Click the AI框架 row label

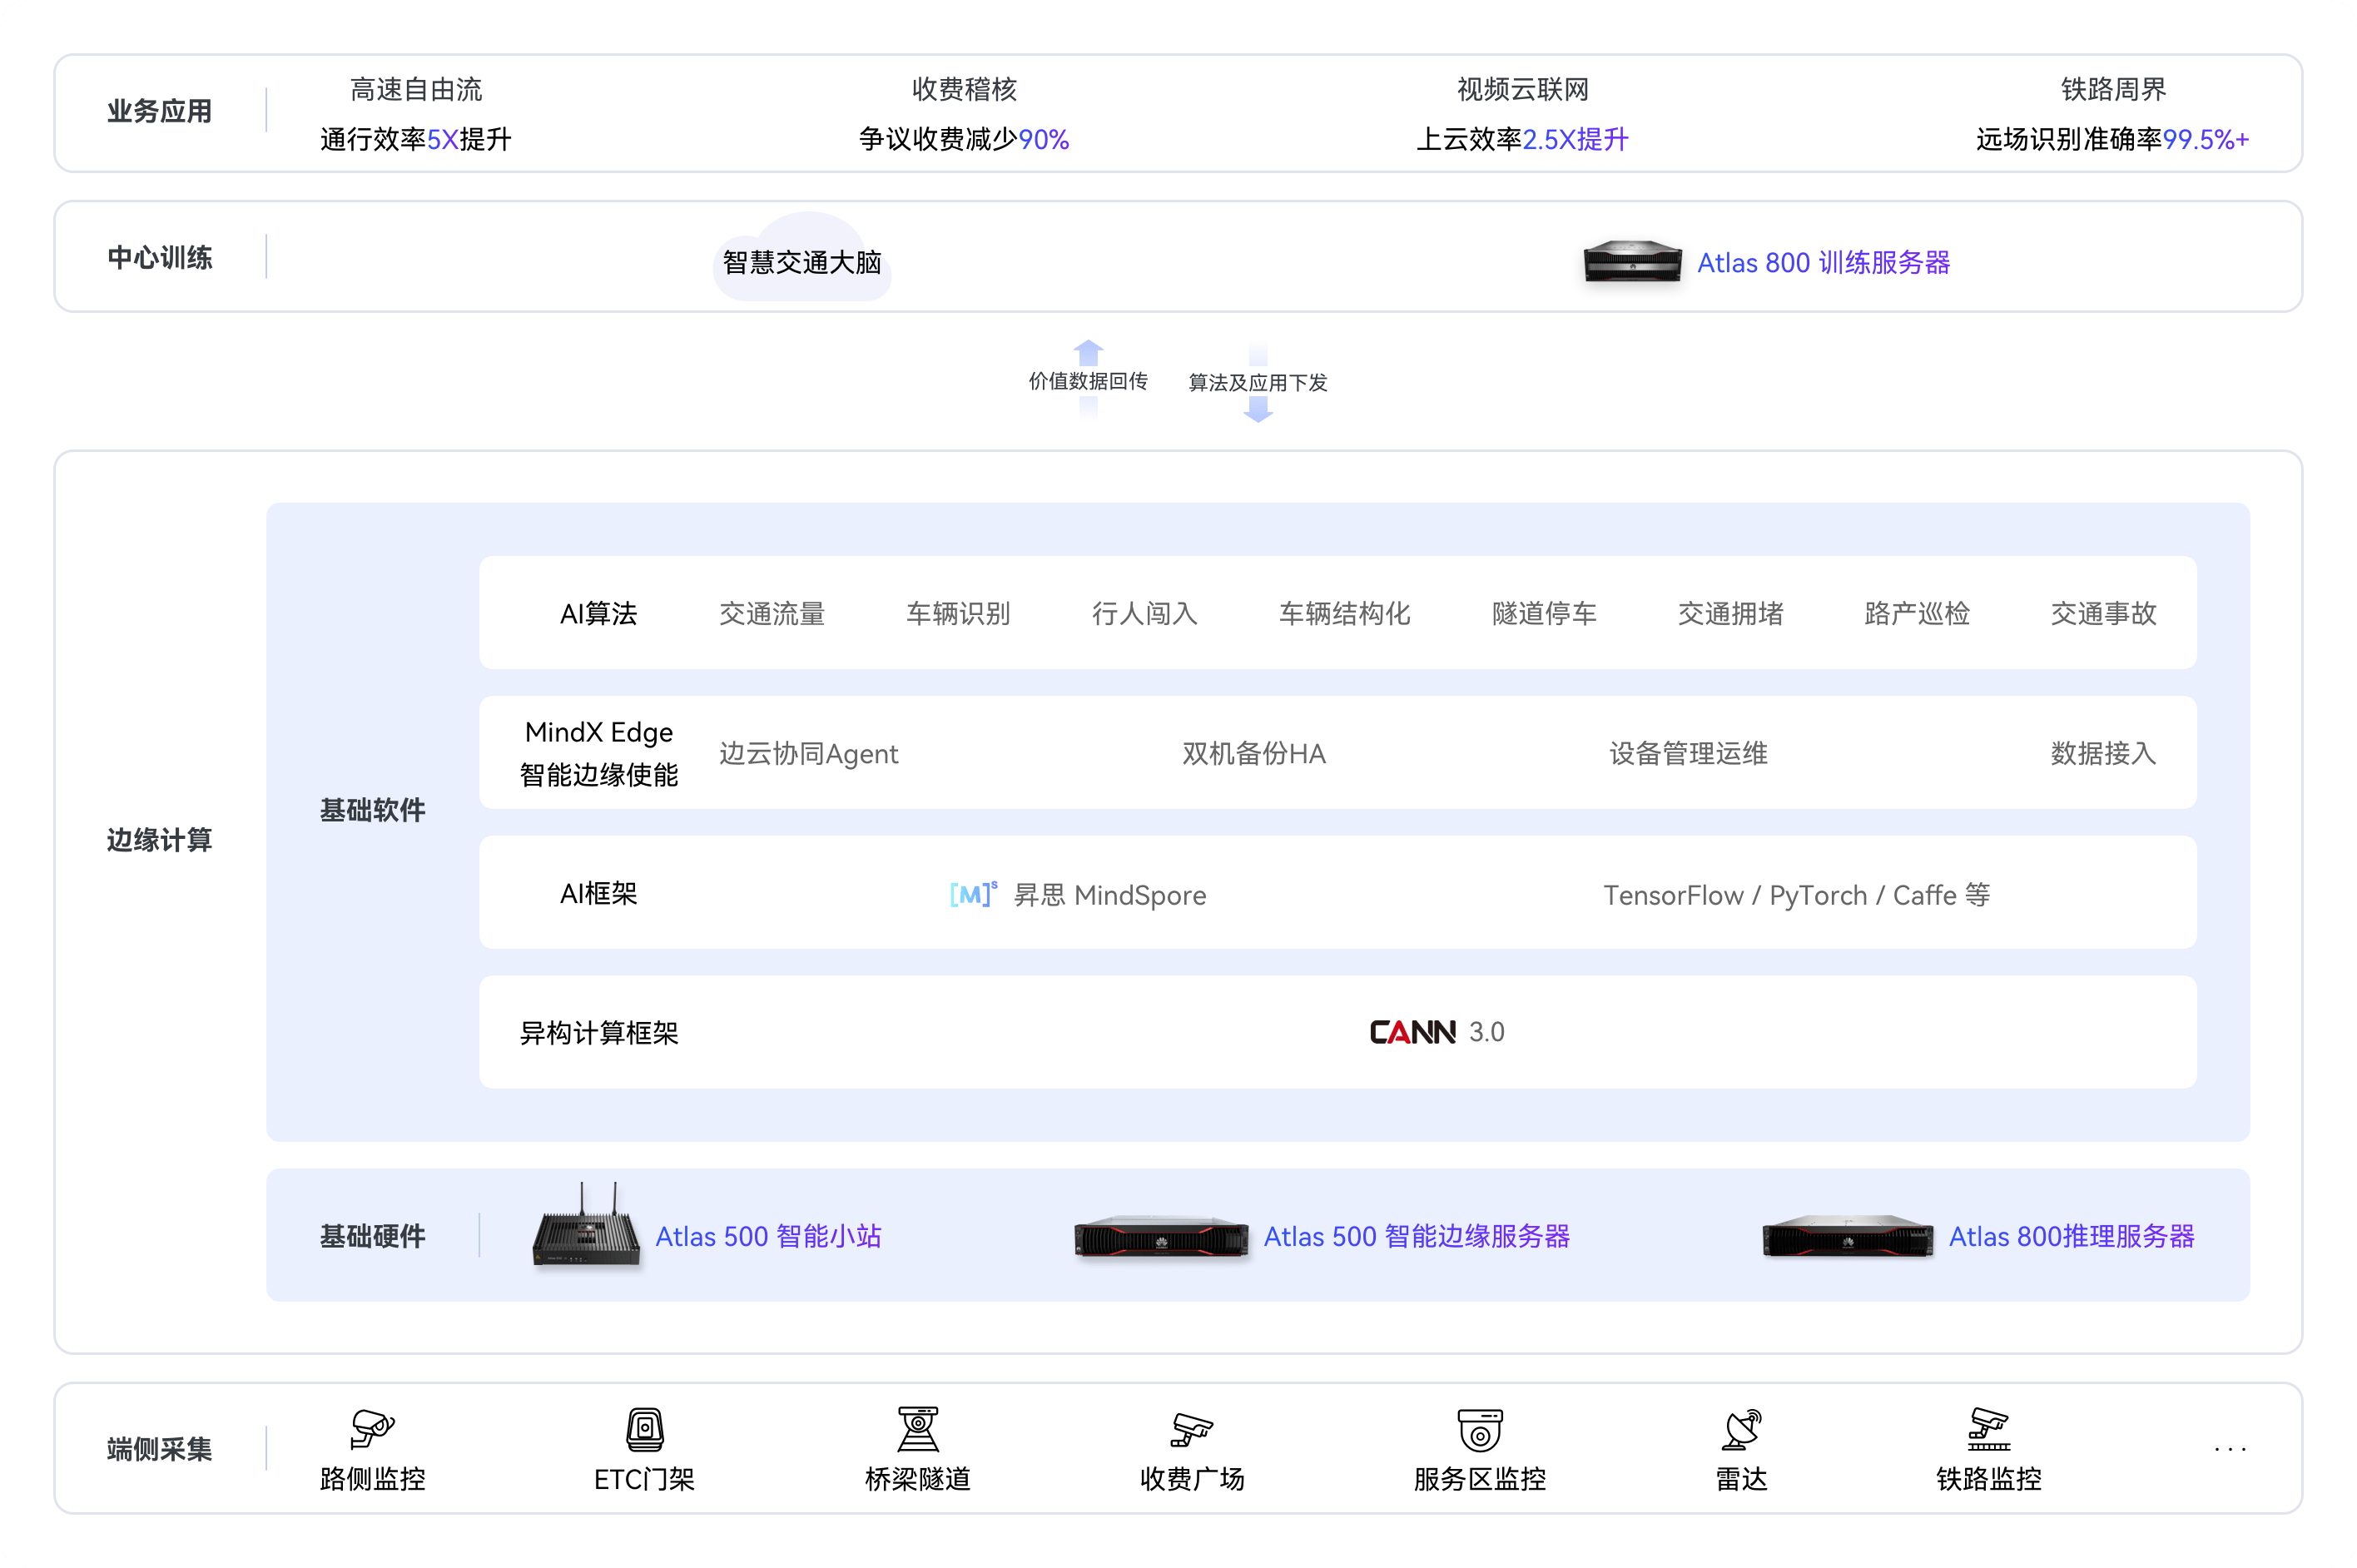pyautogui.click(x=598, y=894)
